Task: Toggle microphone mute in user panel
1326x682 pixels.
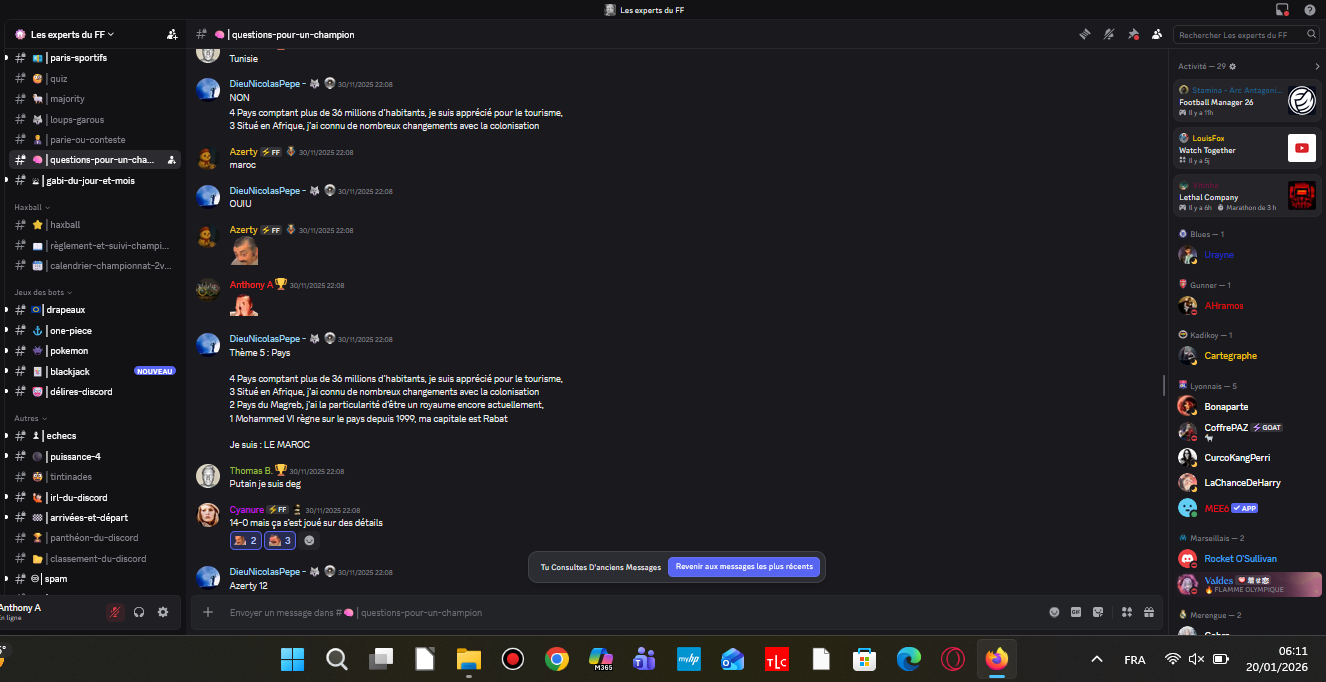Action: 115,612
